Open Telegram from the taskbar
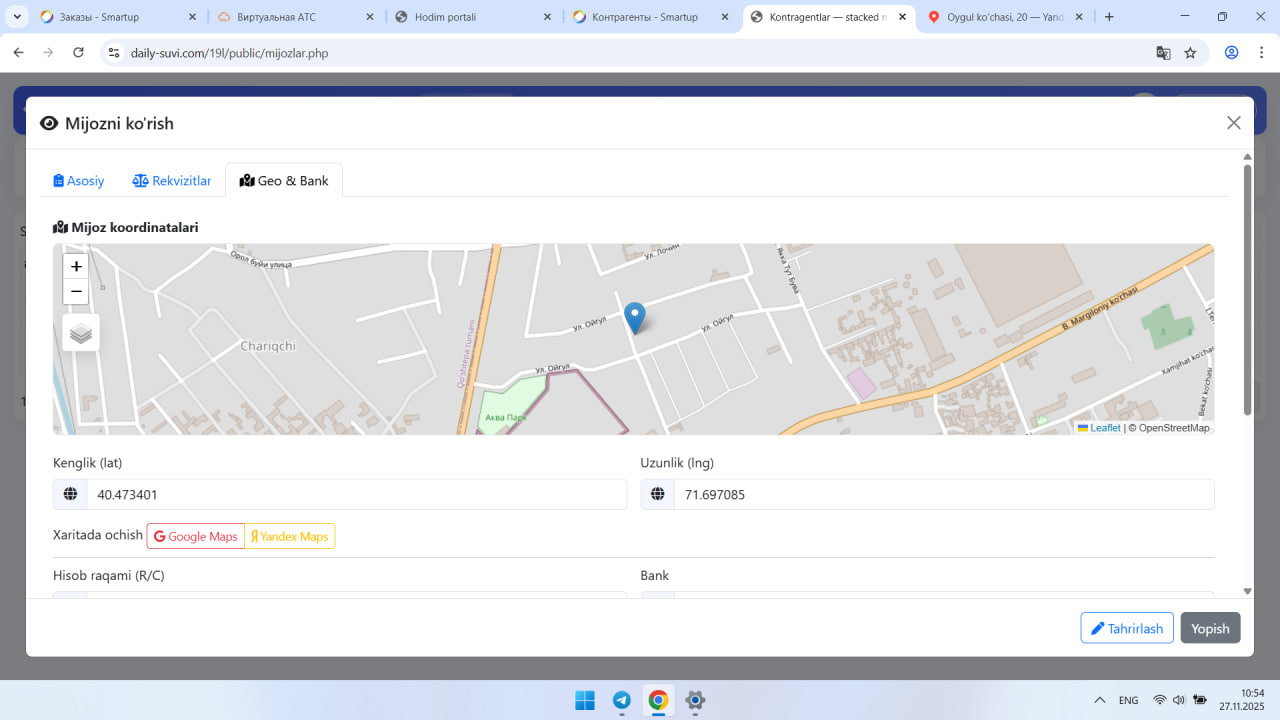Image resolution: width=1280 pixels, height=720 pixels. click(621, 700)
